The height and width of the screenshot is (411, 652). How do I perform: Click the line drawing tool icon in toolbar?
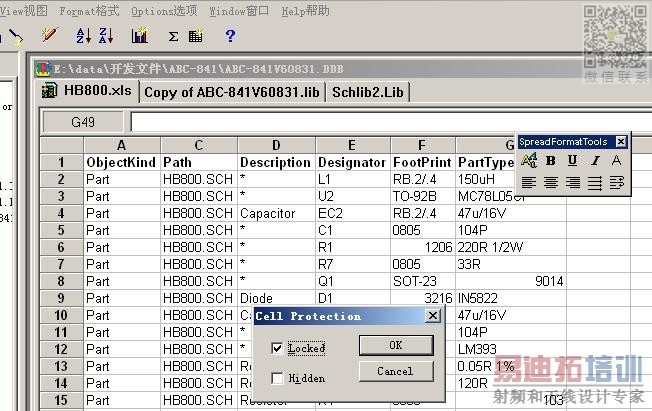click(x=16, y=37)
